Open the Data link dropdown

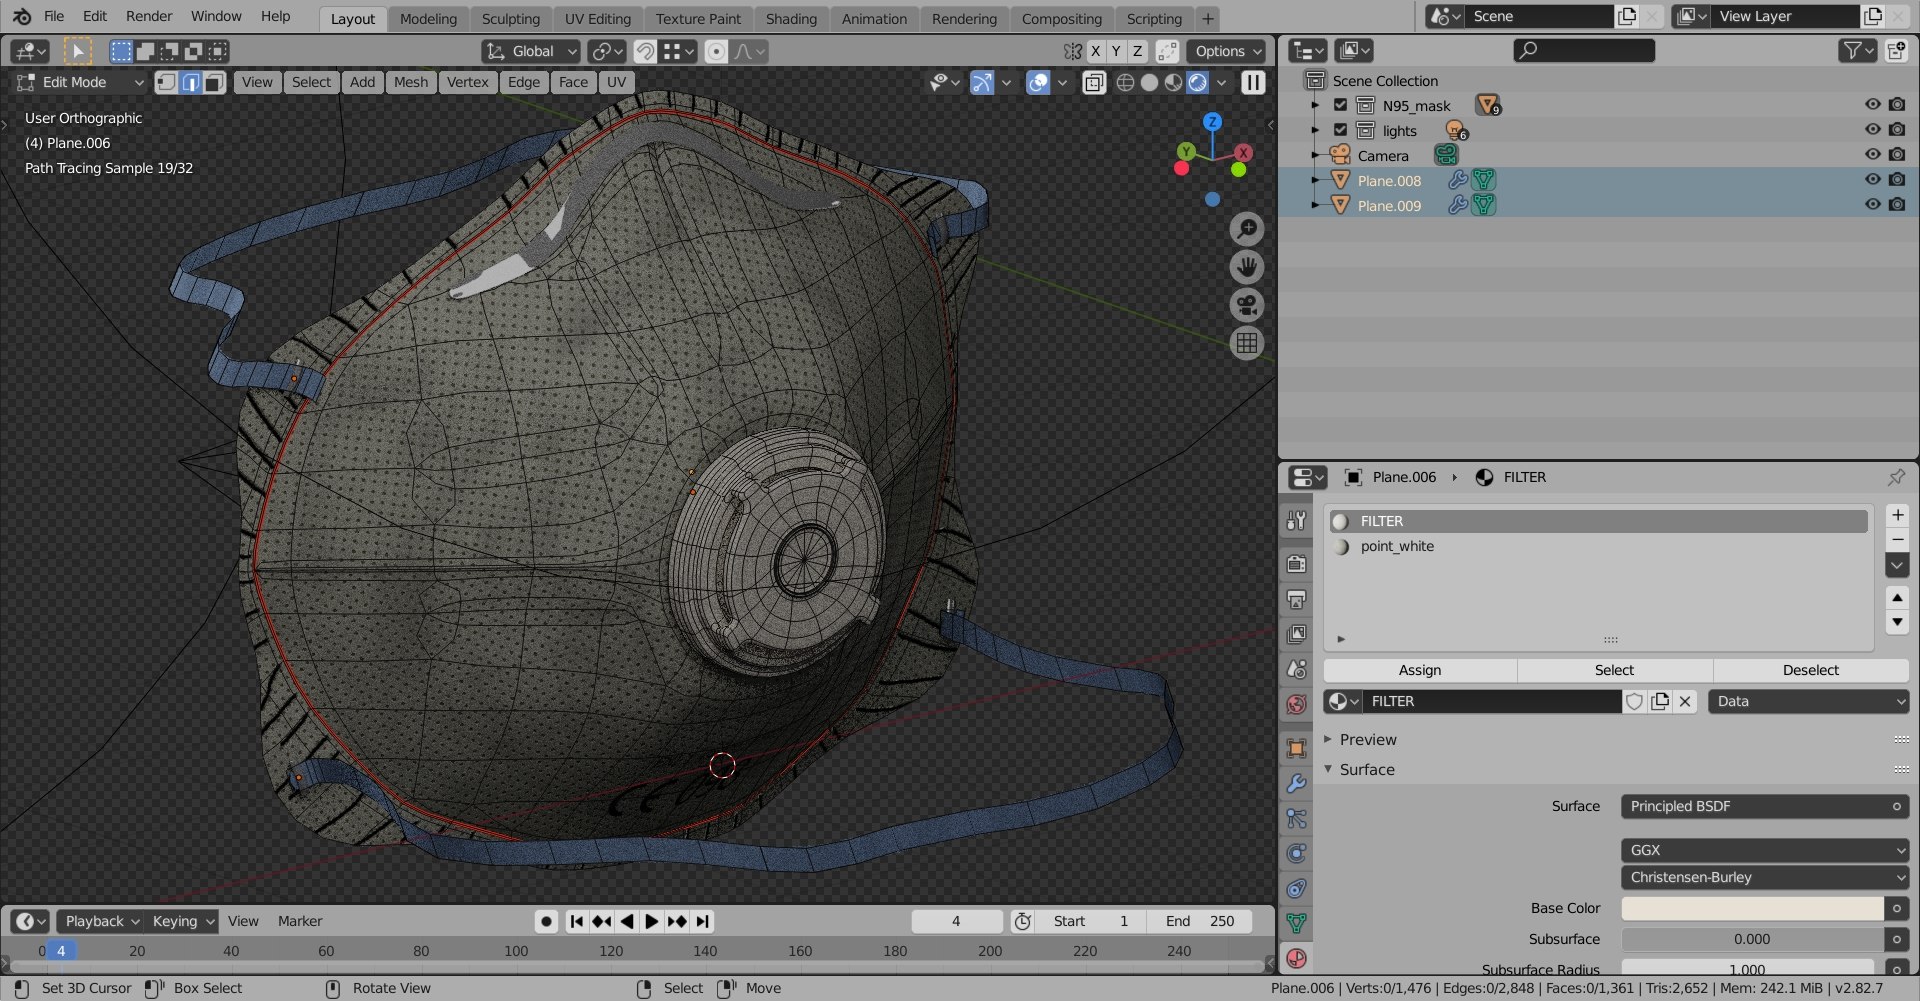point(1808,702)
